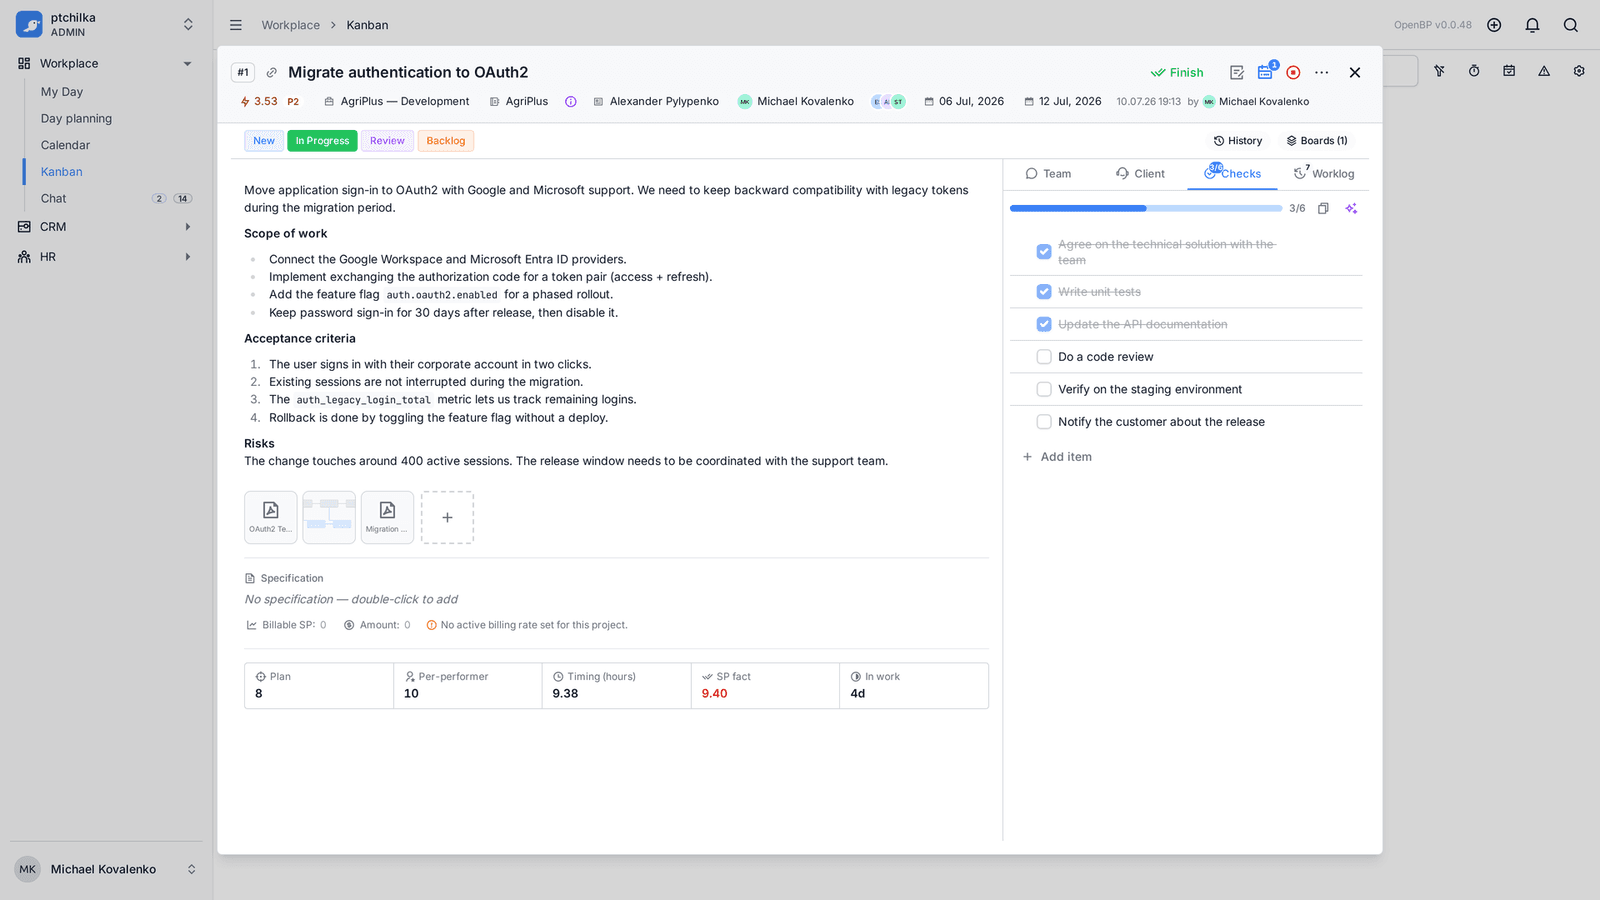Viewport: 1600px width, 900px height.
Task: Open Kanban settings gear icon
Action: pyautogui.click(x=1579, y=71)
